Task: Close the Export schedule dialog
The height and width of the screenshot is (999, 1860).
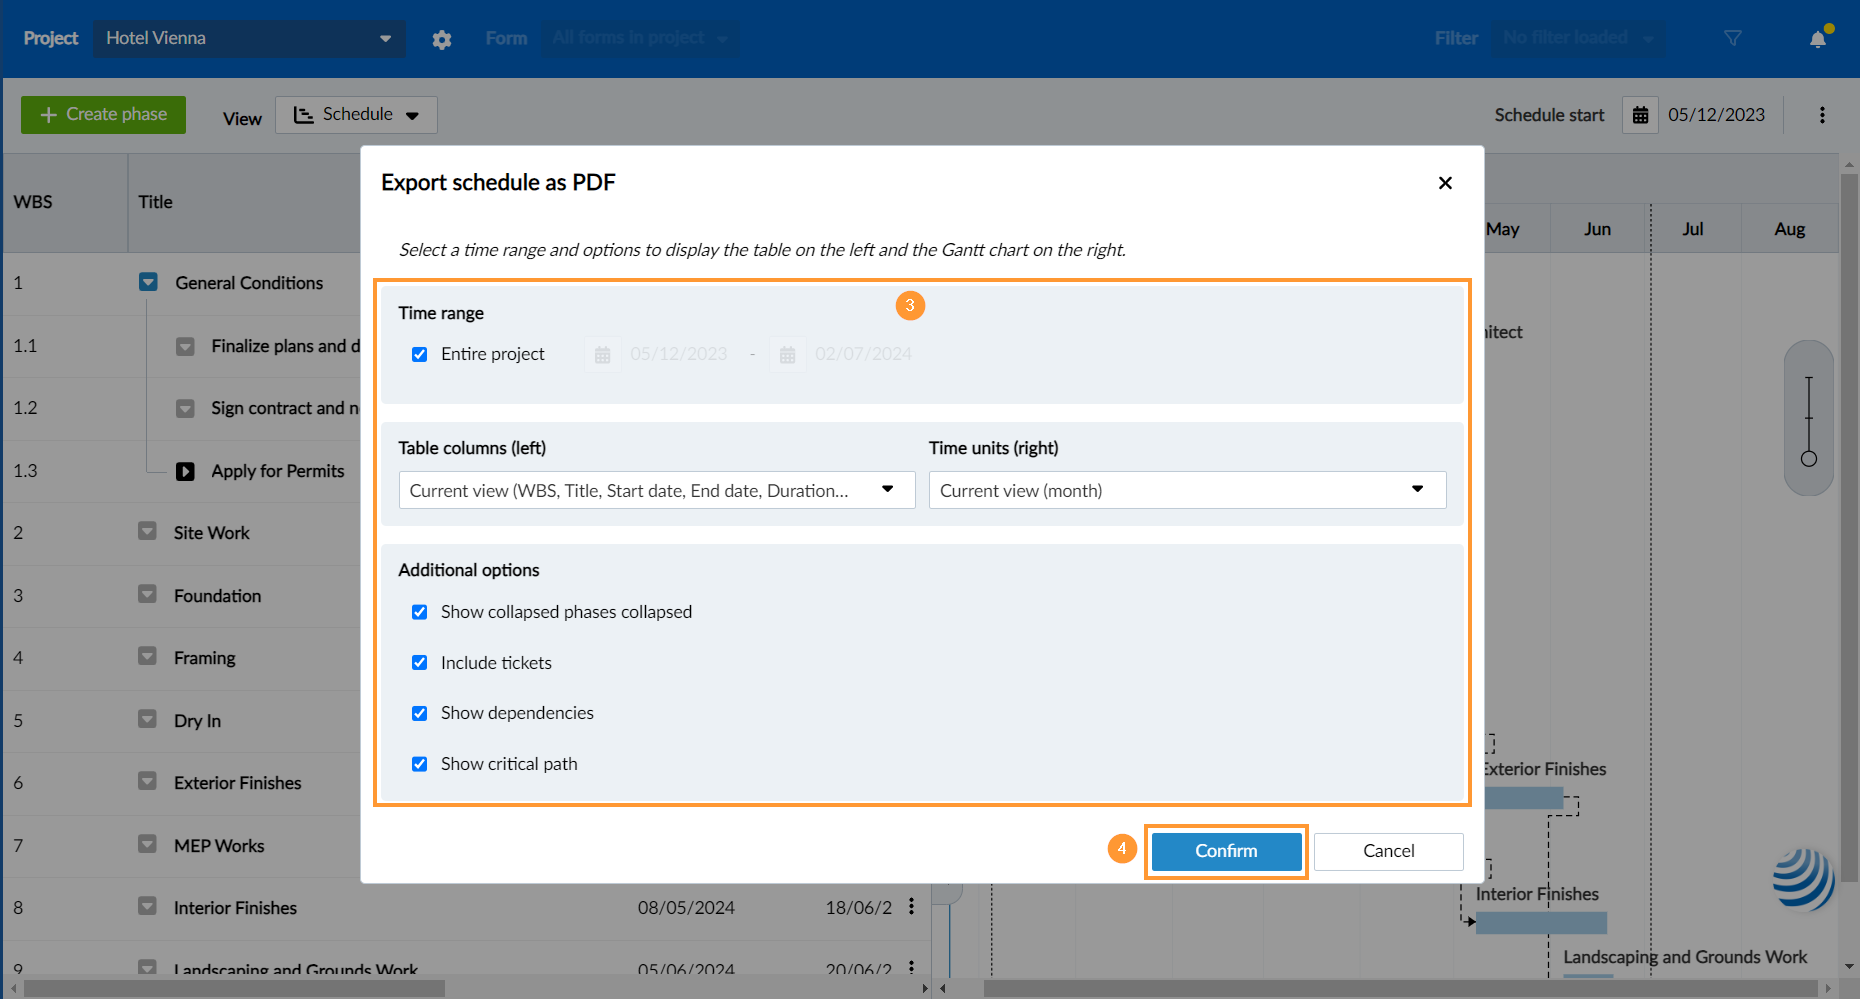Action: coord(1445,183)
